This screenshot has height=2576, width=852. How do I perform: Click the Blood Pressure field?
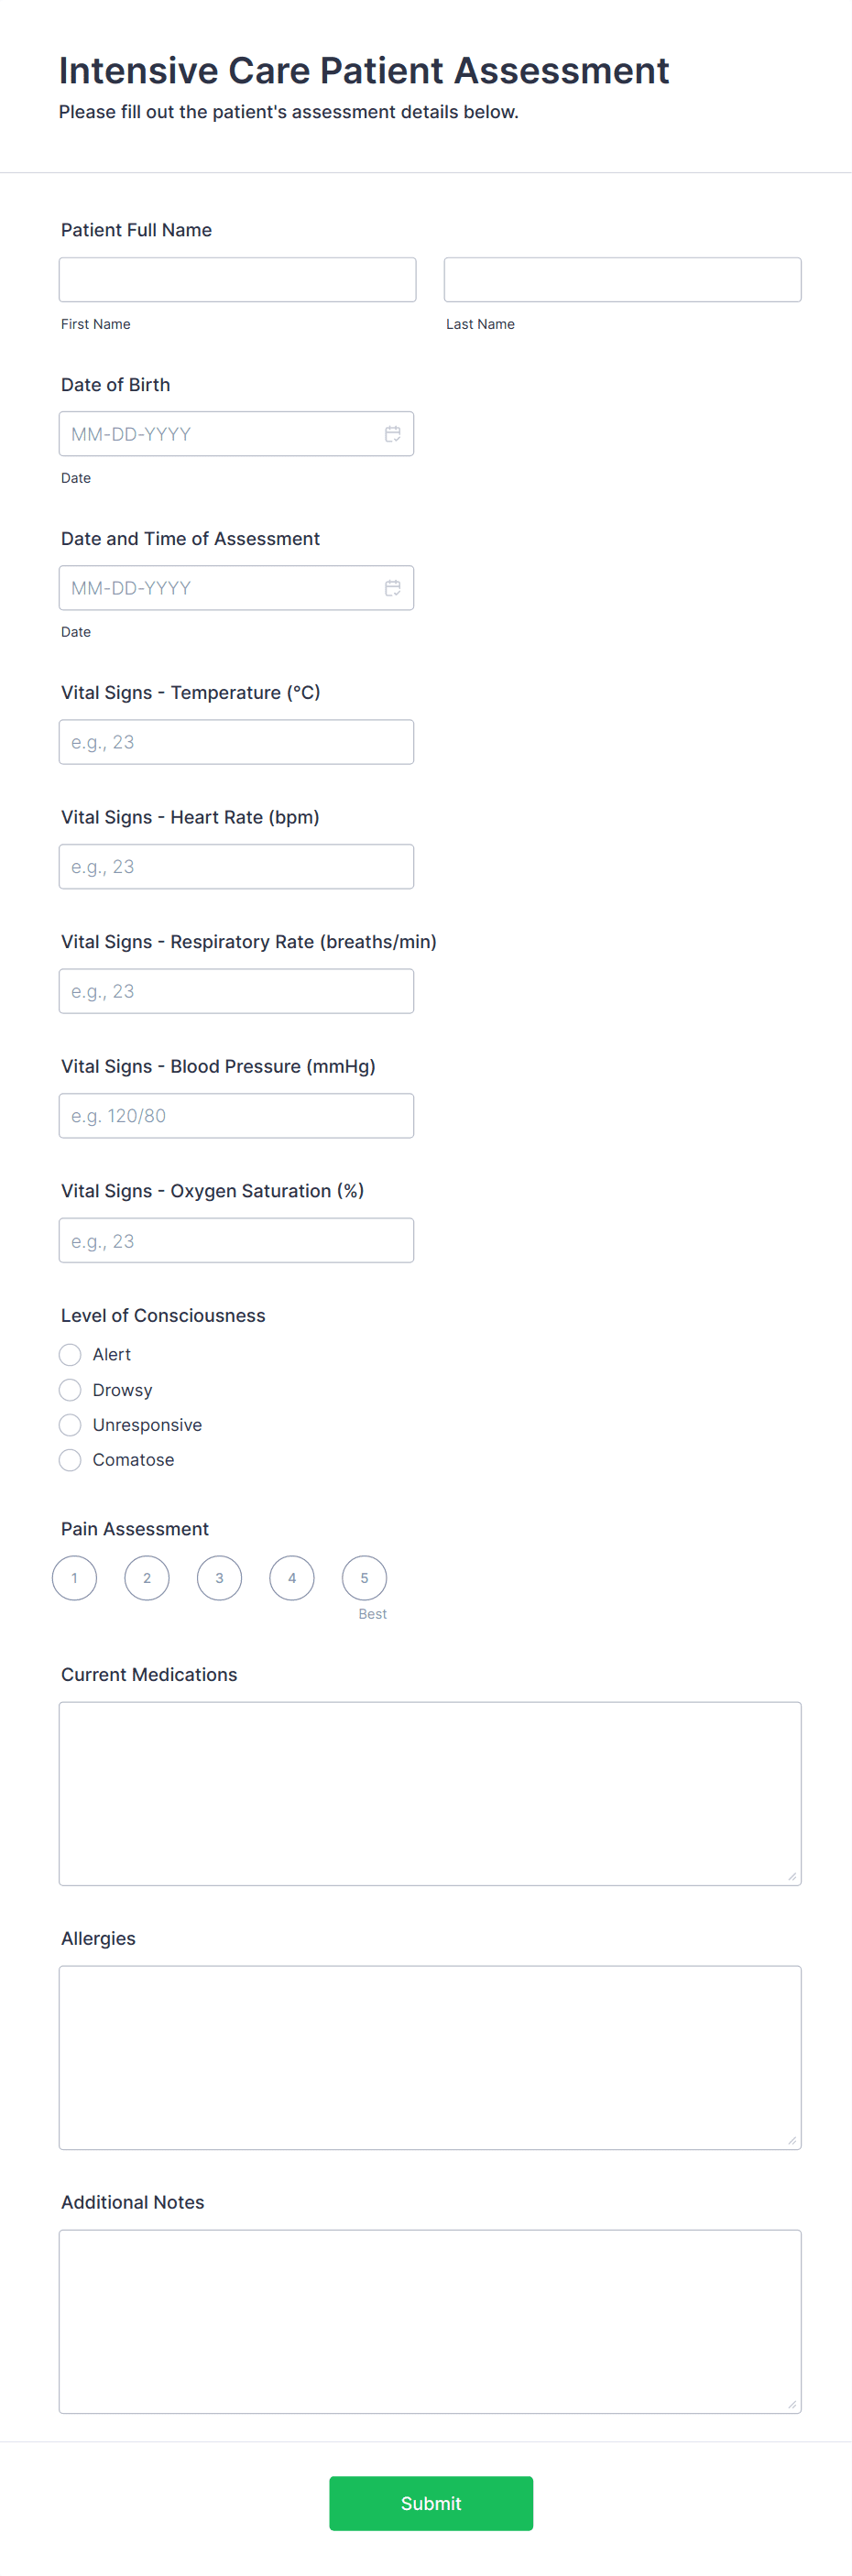coord(236,1115)
